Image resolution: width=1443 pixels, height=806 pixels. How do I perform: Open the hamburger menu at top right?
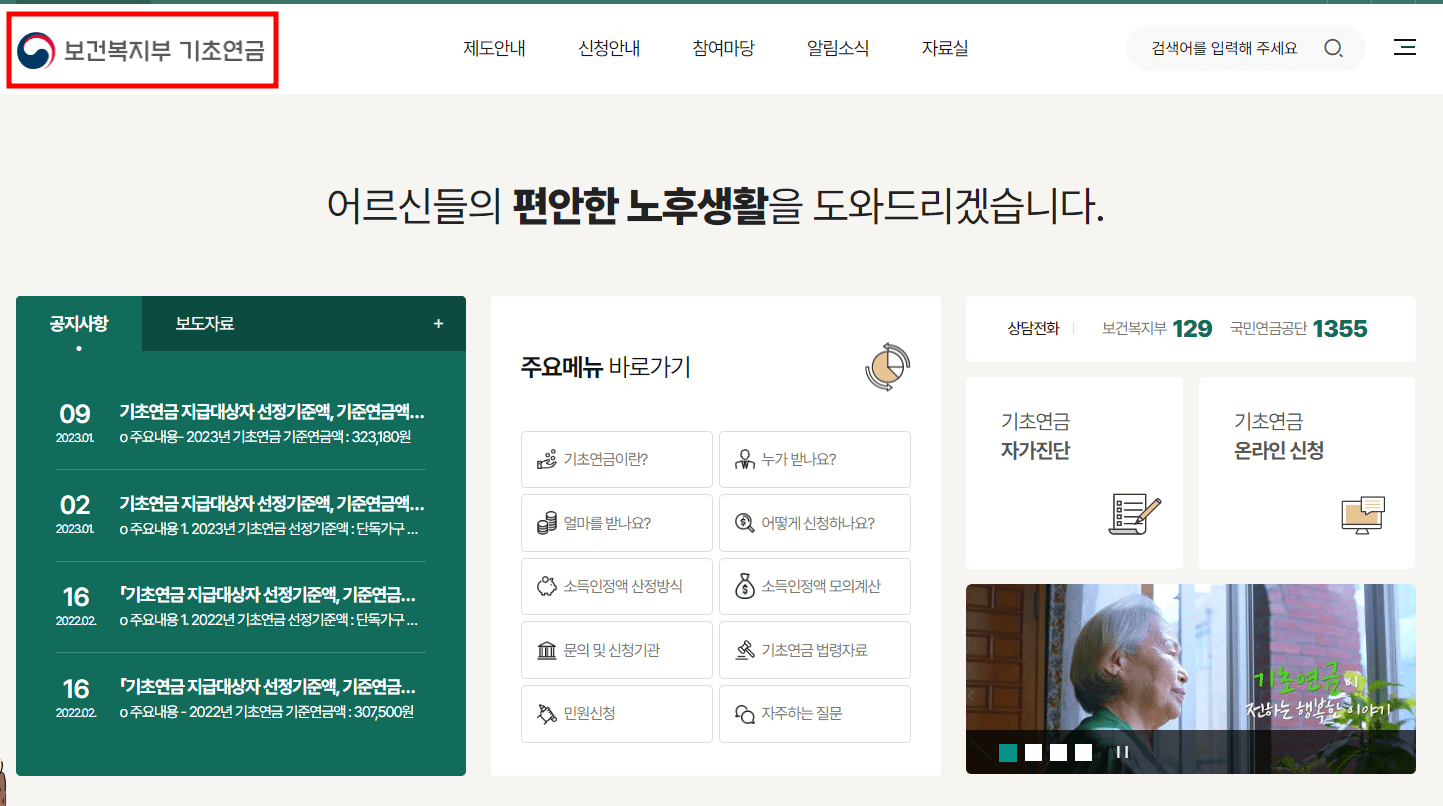click(x=1405, y=47)
